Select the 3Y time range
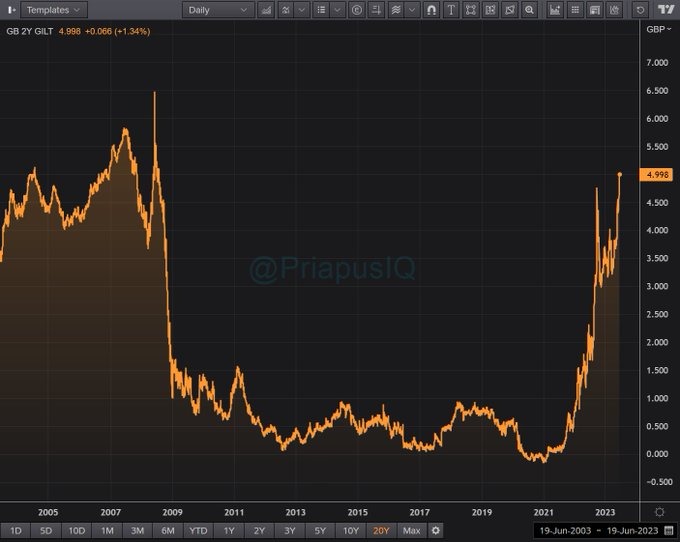680x542 pixels. (290, 530)
